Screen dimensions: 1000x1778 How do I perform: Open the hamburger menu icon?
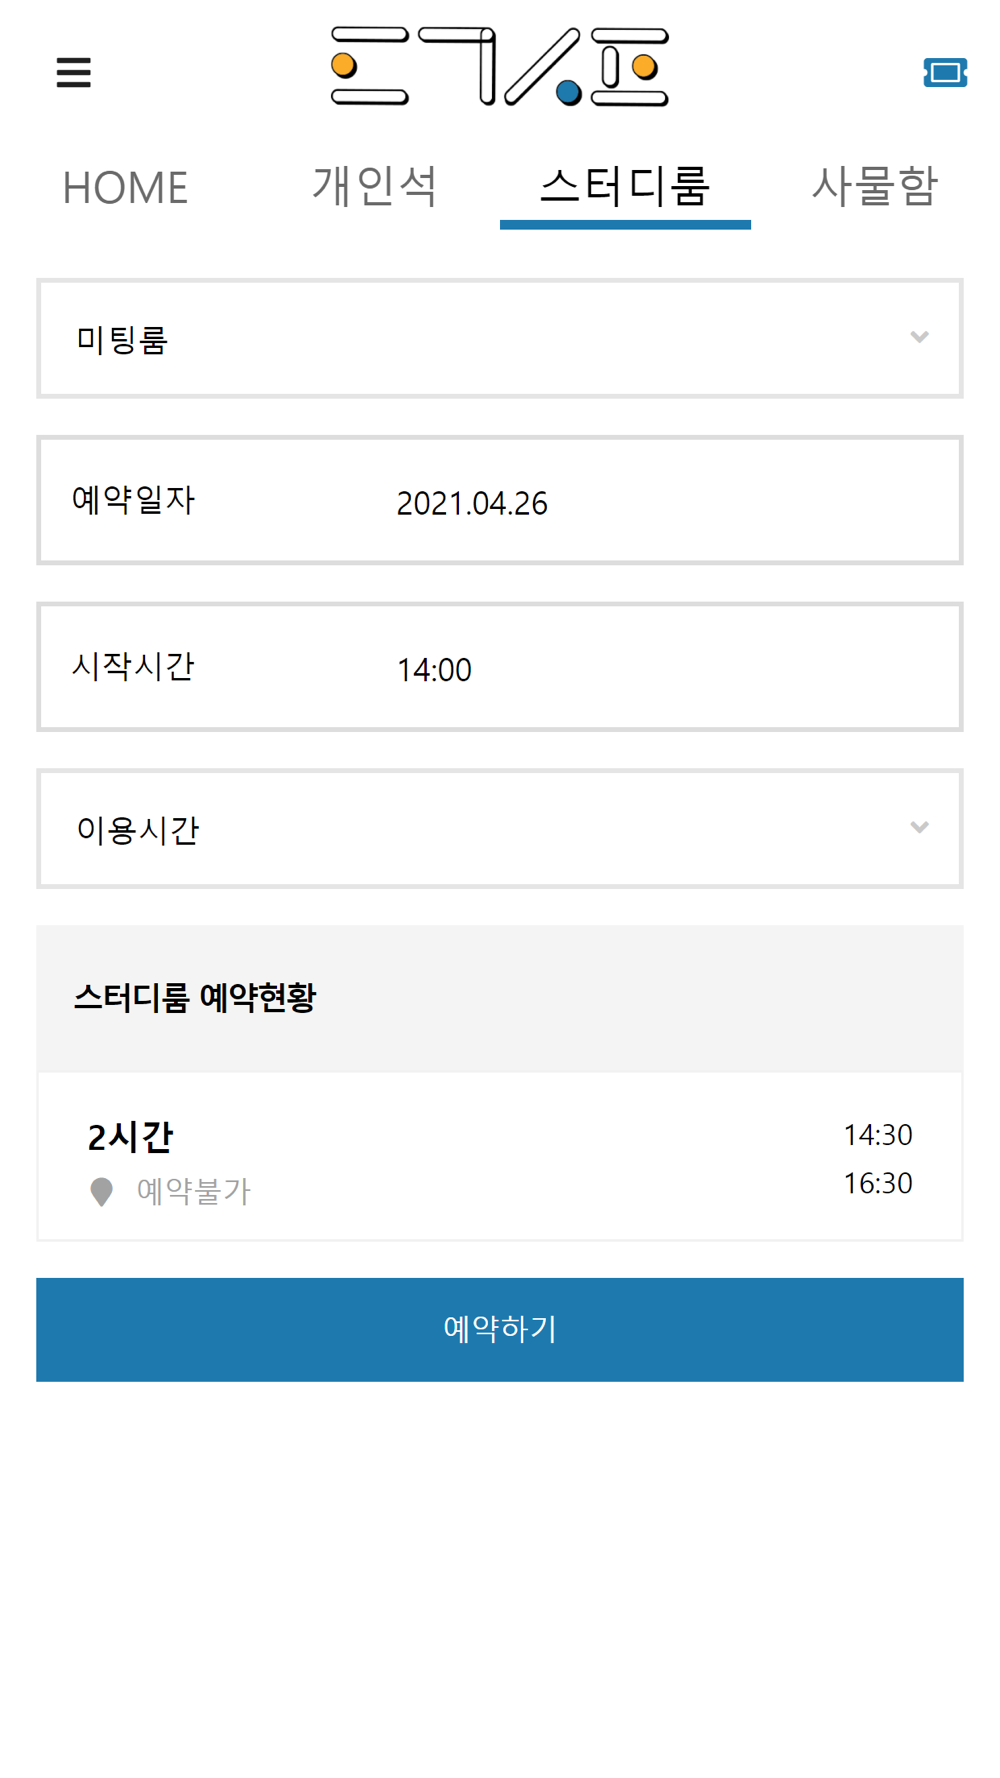point(73,72)
